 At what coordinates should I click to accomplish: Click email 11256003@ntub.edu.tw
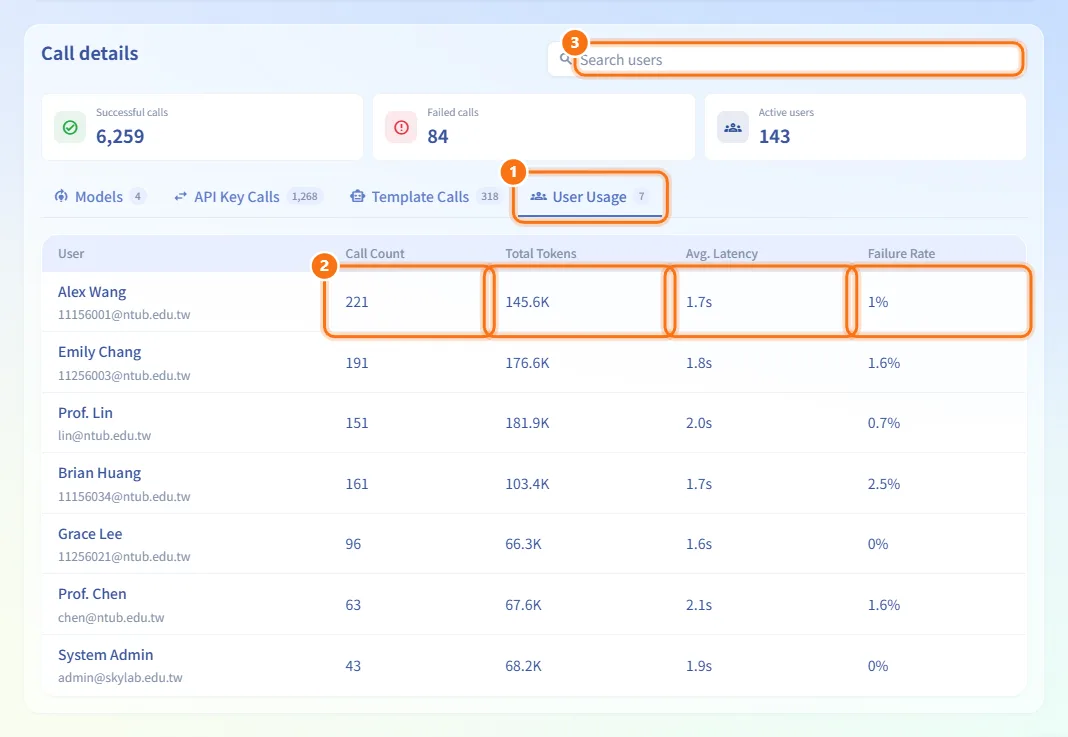coord(124,375)
